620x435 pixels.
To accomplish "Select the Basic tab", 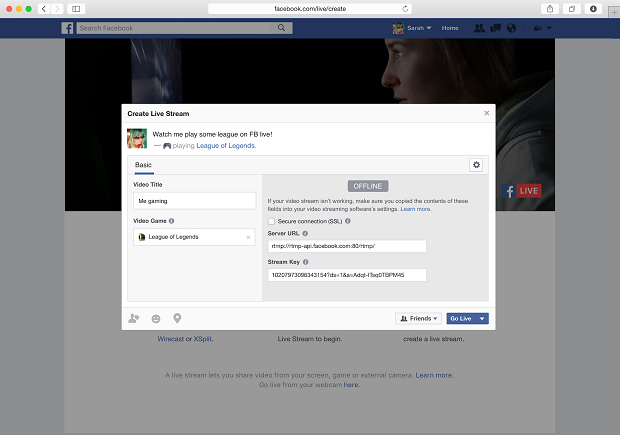I will (x=144, y=165).
